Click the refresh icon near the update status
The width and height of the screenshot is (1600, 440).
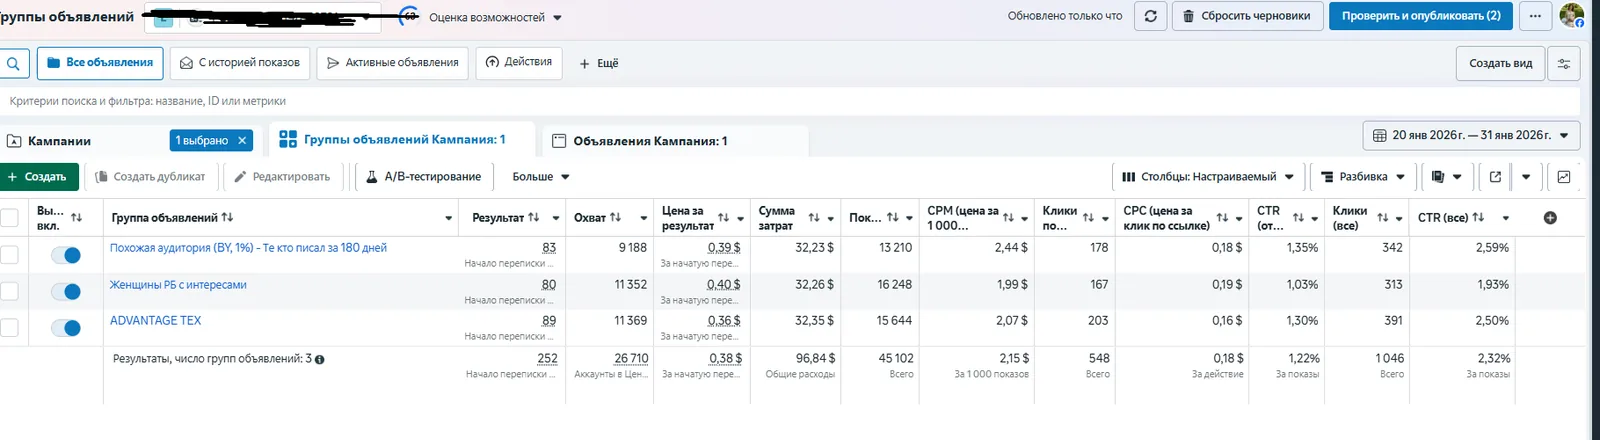point(1151,16)
